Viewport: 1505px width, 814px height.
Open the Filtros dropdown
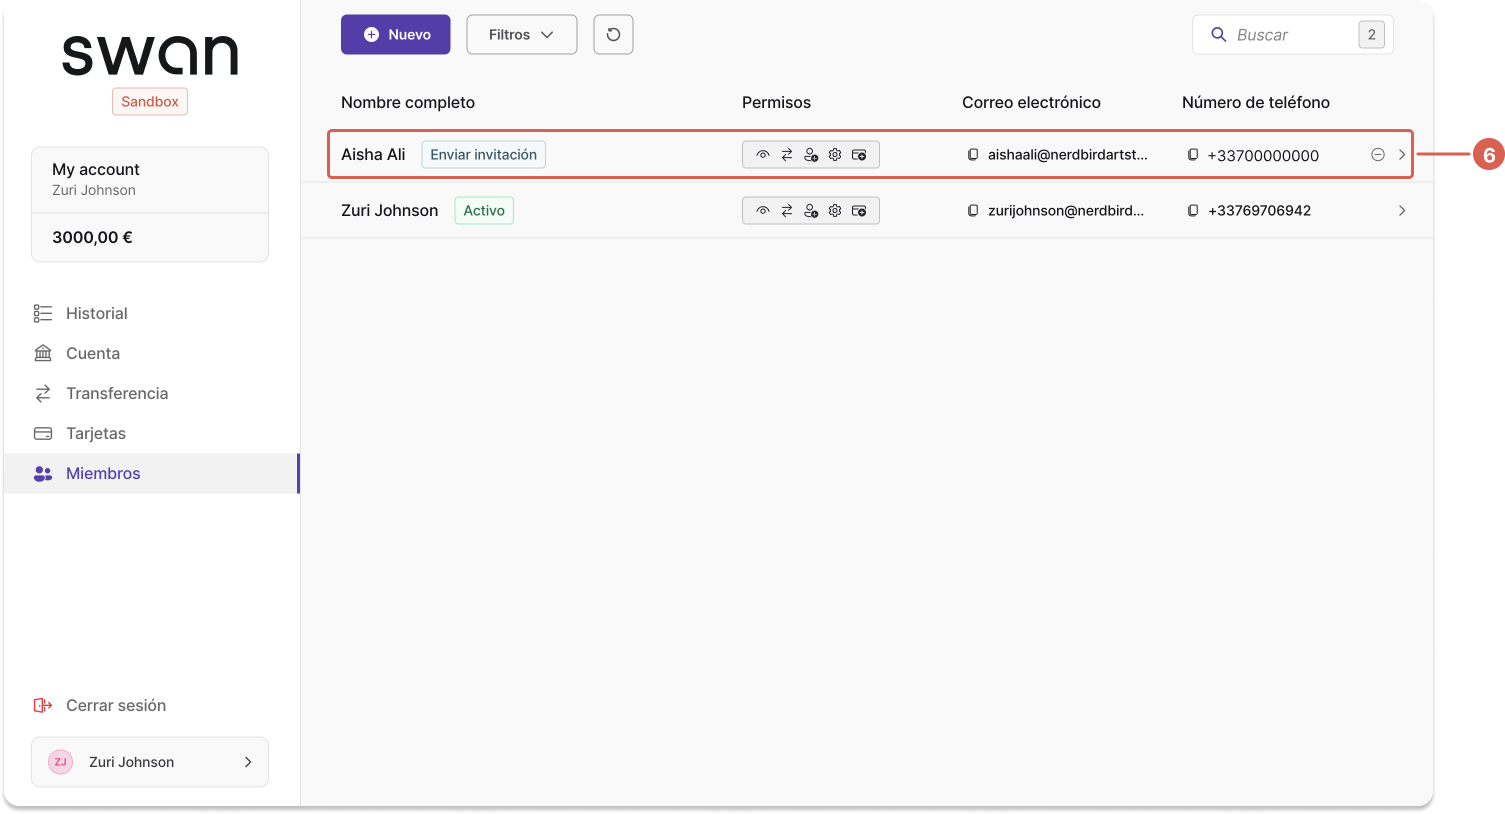point(521,34)
